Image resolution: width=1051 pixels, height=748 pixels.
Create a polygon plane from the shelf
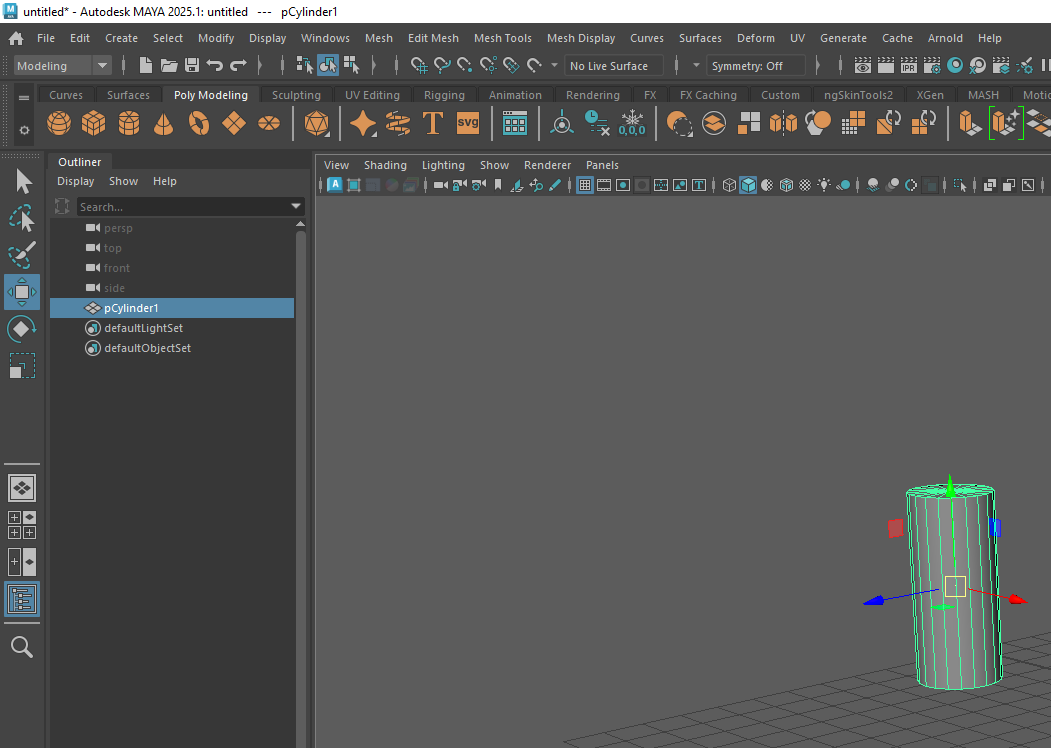pos(234,123)
